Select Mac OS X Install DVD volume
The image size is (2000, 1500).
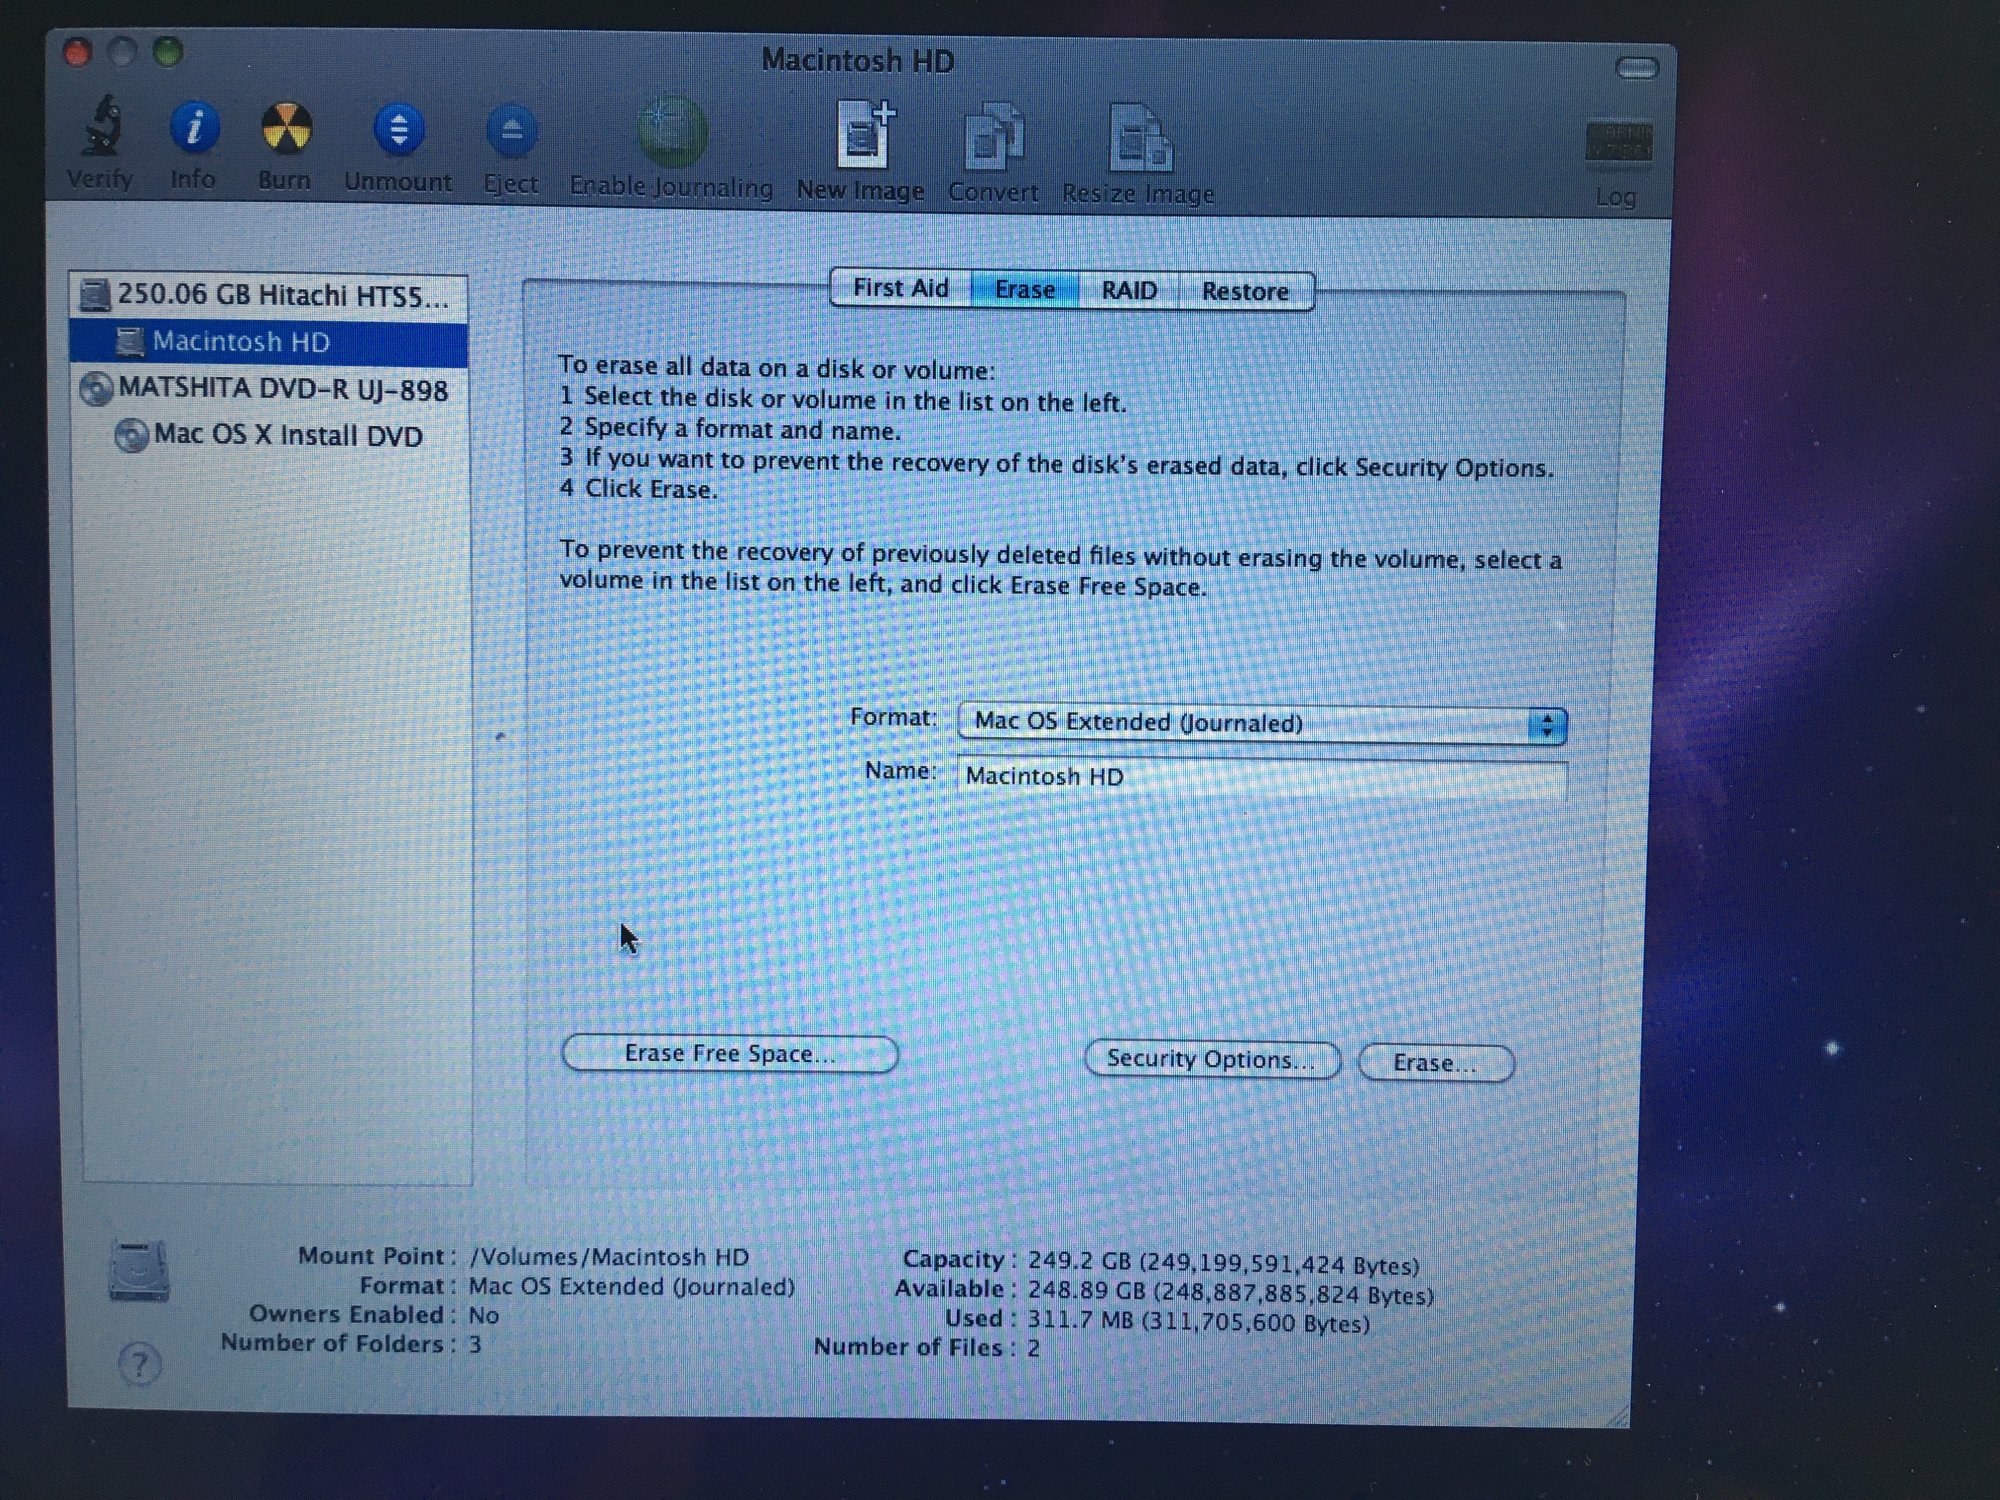click(287, 435)
